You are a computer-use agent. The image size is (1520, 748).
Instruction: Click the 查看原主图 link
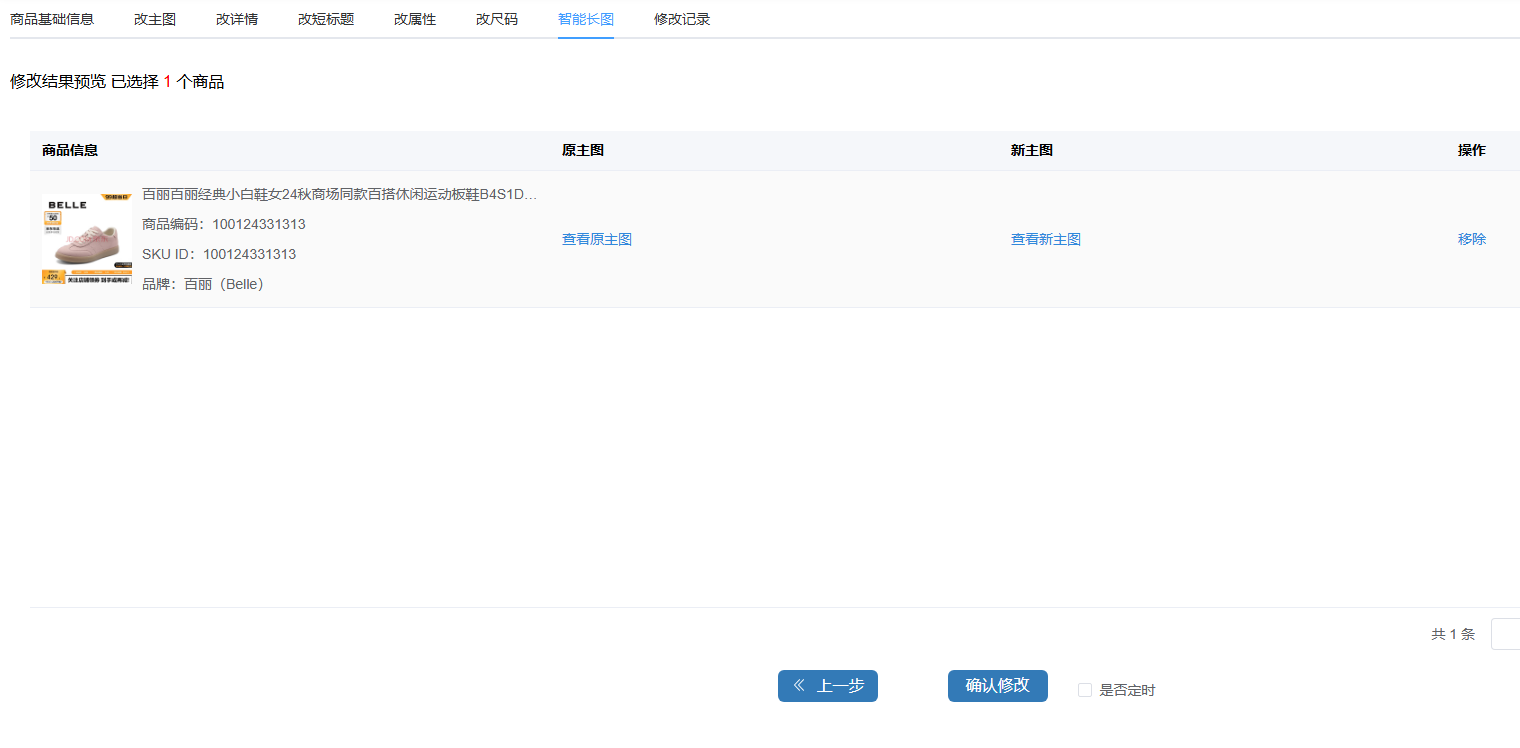(x=597, y=239)
